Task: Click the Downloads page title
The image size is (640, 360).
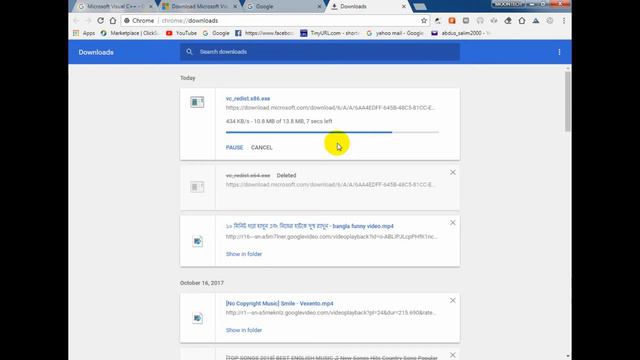Action: [96, 52]
